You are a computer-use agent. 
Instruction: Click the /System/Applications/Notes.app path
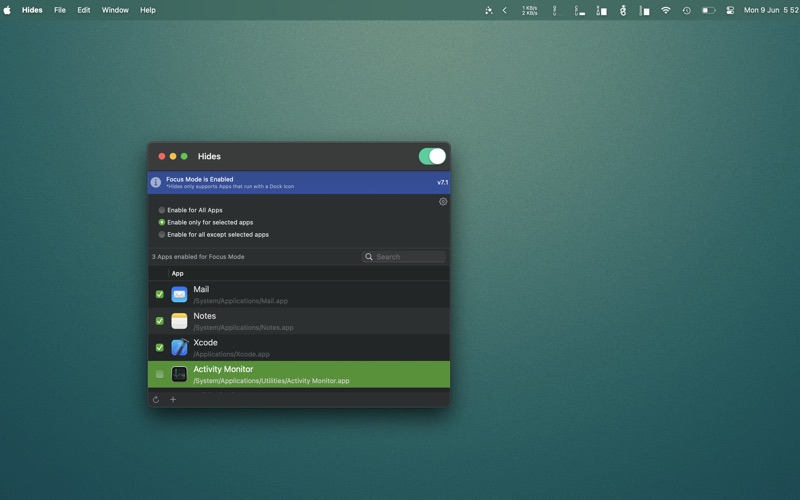pyautogui.click(x=243, y=328)
